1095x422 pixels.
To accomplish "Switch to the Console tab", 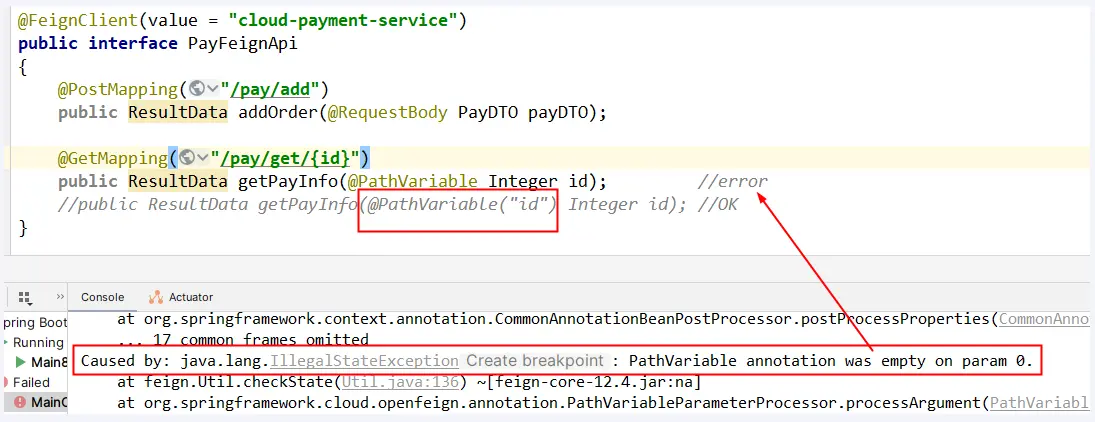I will (x=102, y=297).
